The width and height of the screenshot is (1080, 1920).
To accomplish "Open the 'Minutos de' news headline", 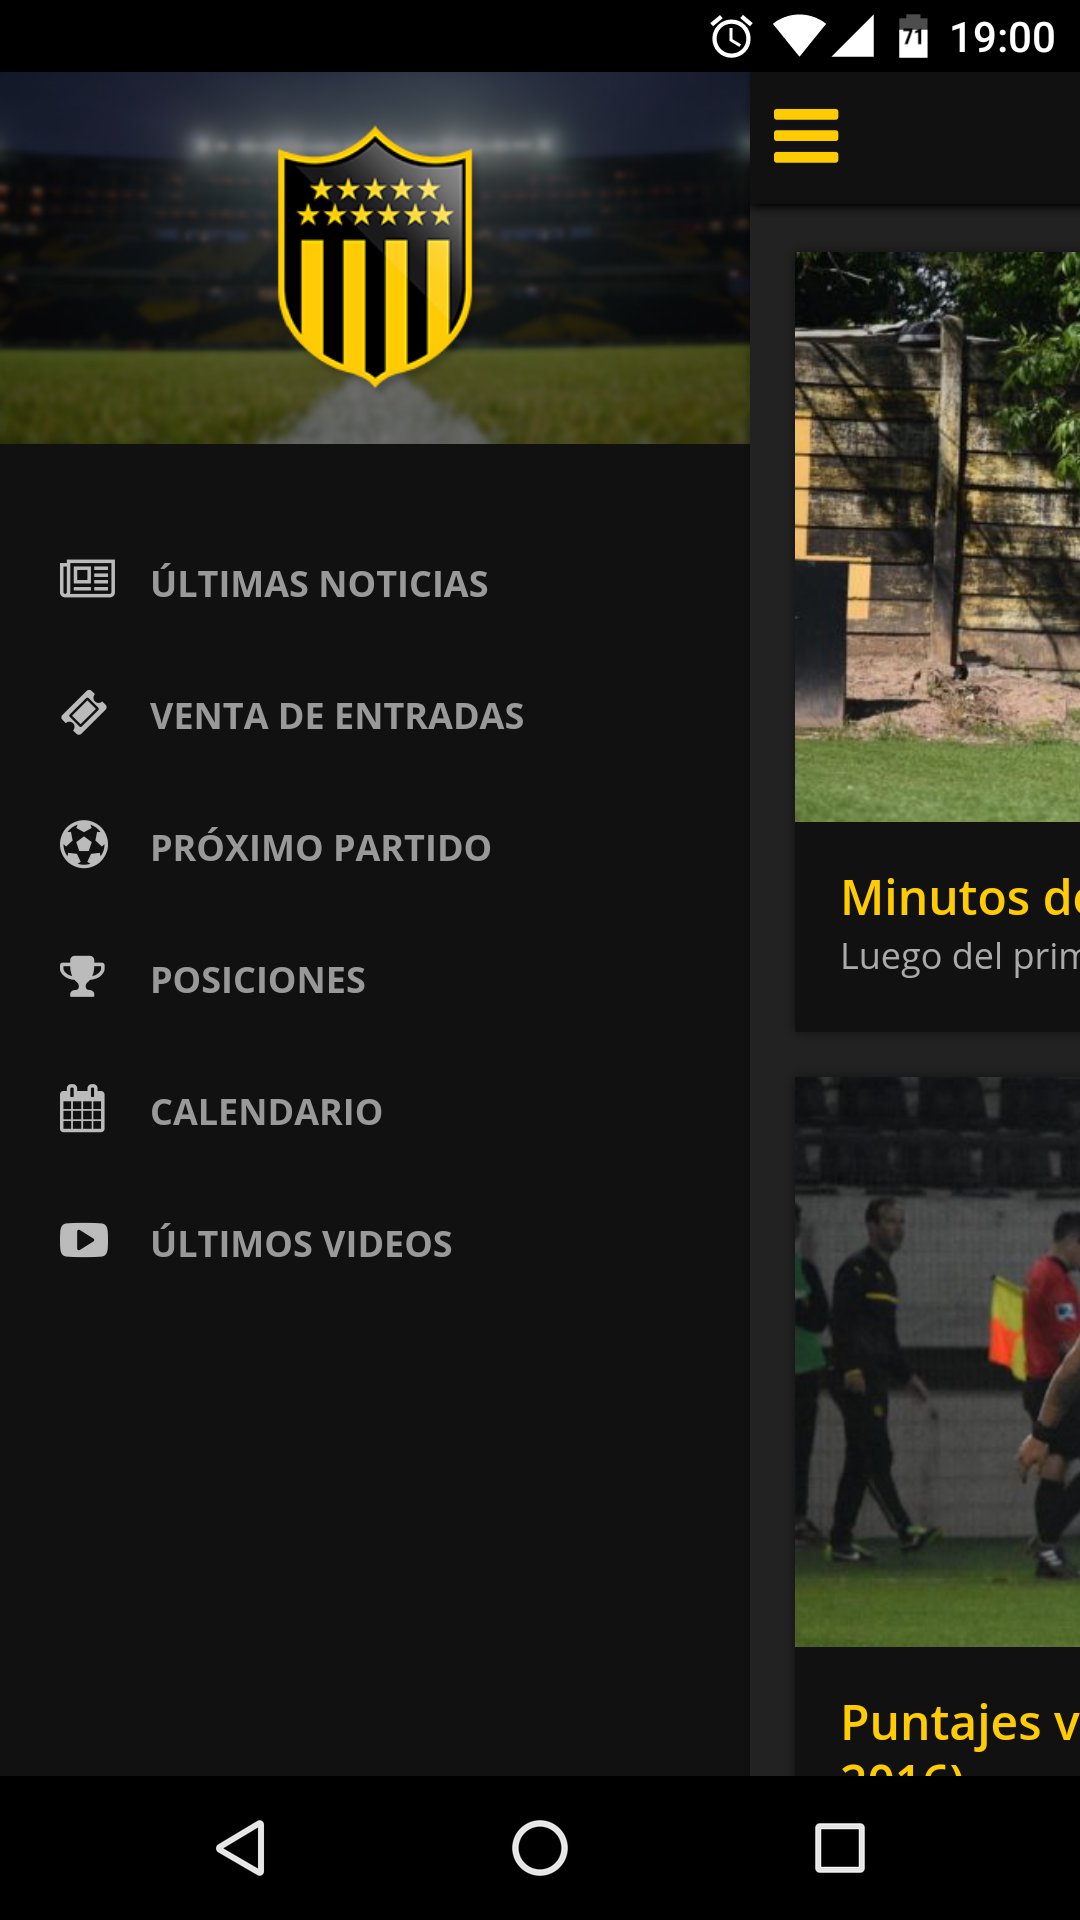I will tap(960, 897).
